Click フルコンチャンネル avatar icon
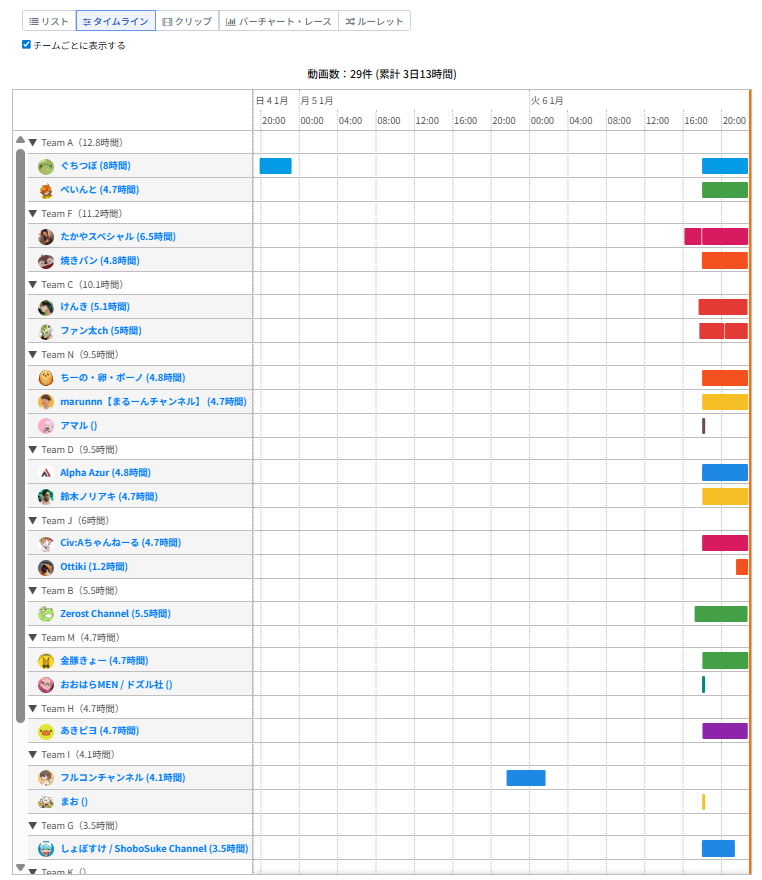The width and height of the screenshot is (762, 880). coord(46,778)
